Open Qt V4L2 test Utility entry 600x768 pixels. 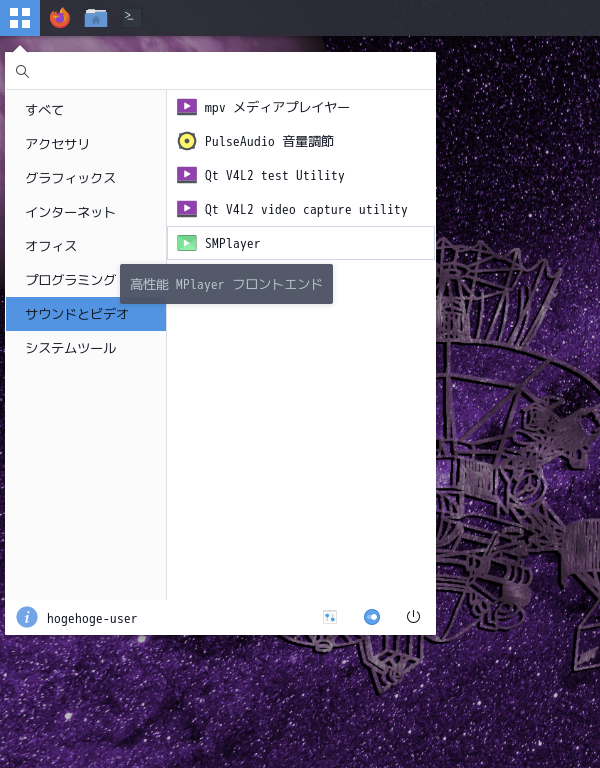tap(301, 175)
